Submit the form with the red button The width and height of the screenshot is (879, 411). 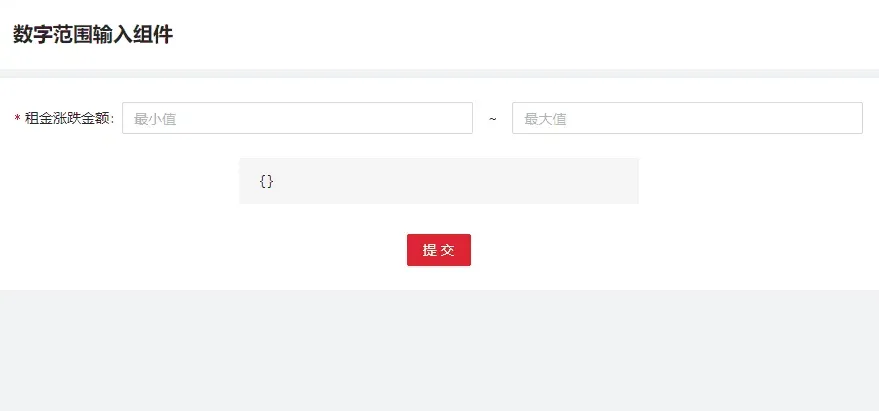(438, 250)
